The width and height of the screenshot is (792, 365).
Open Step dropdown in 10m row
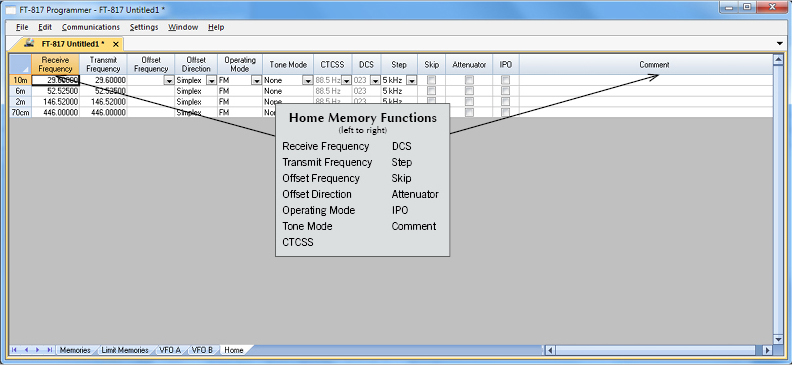[412, 80]
